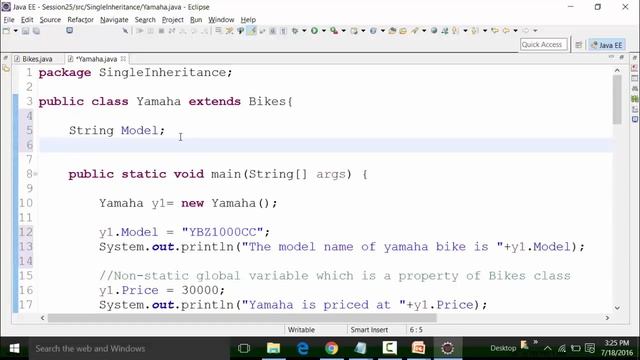The width and height of the screenshot is (640, 360).
Task: Open the File menu
Action: pyautogui.click(x=9, y=20)
